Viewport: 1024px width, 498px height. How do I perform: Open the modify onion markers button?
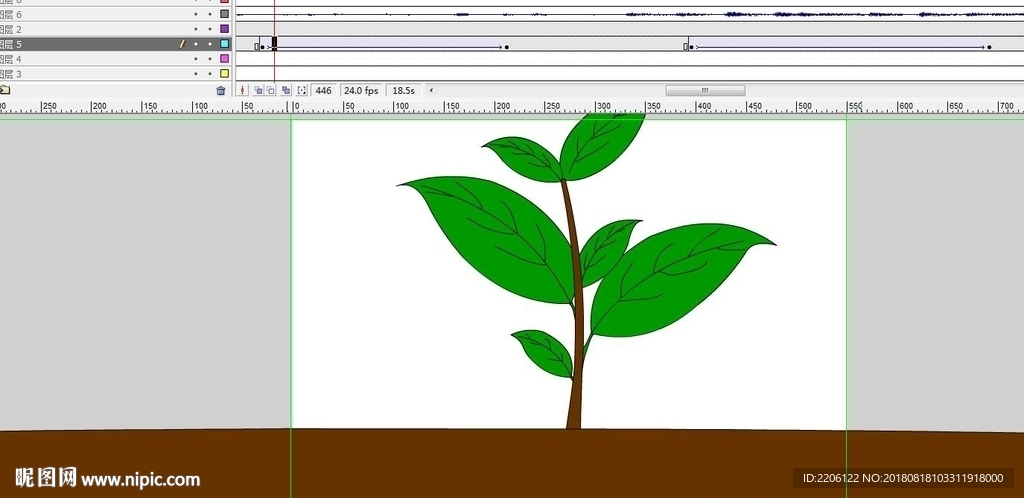(x=302, y=91)
